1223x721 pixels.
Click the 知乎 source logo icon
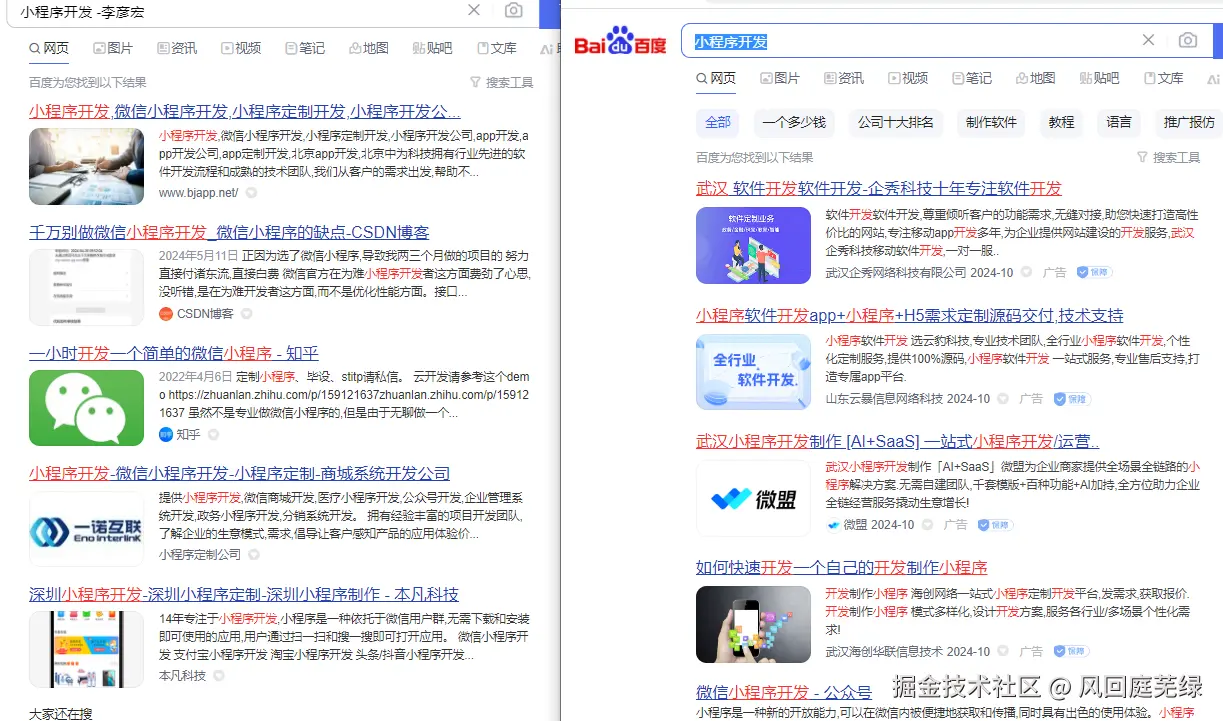point(166,434)
